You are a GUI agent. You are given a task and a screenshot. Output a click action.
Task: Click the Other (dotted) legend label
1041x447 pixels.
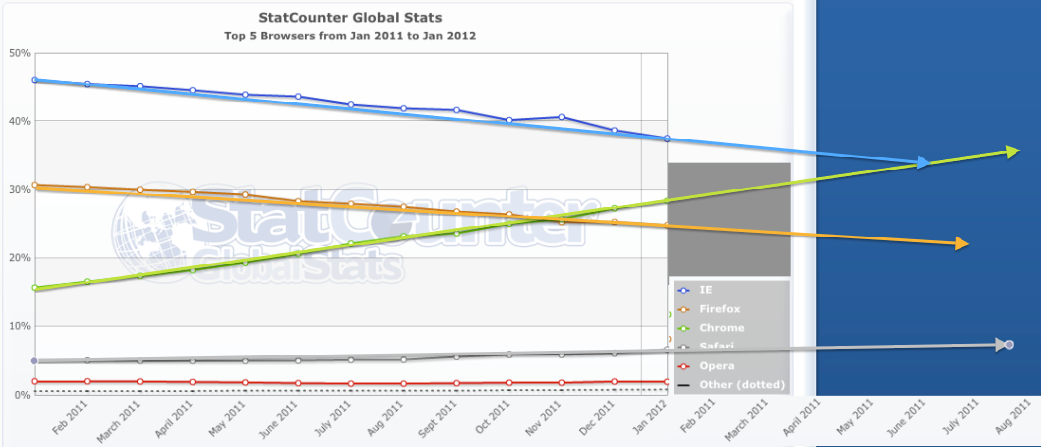[742, 385]
